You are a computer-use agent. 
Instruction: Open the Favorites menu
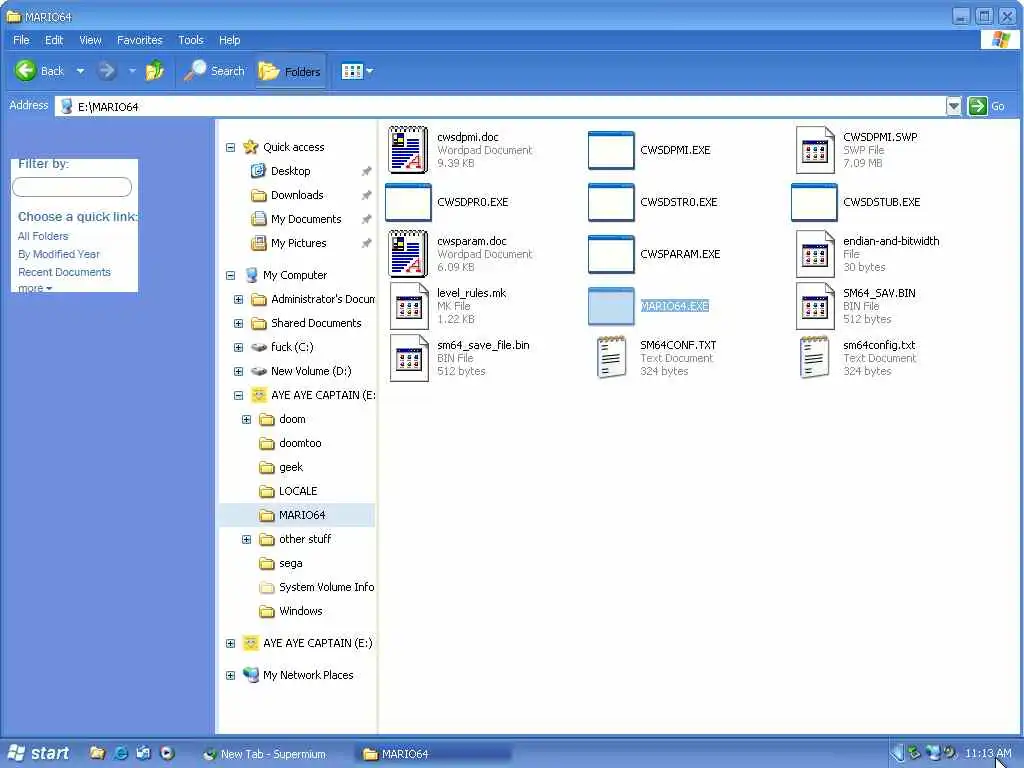(140, 40)
